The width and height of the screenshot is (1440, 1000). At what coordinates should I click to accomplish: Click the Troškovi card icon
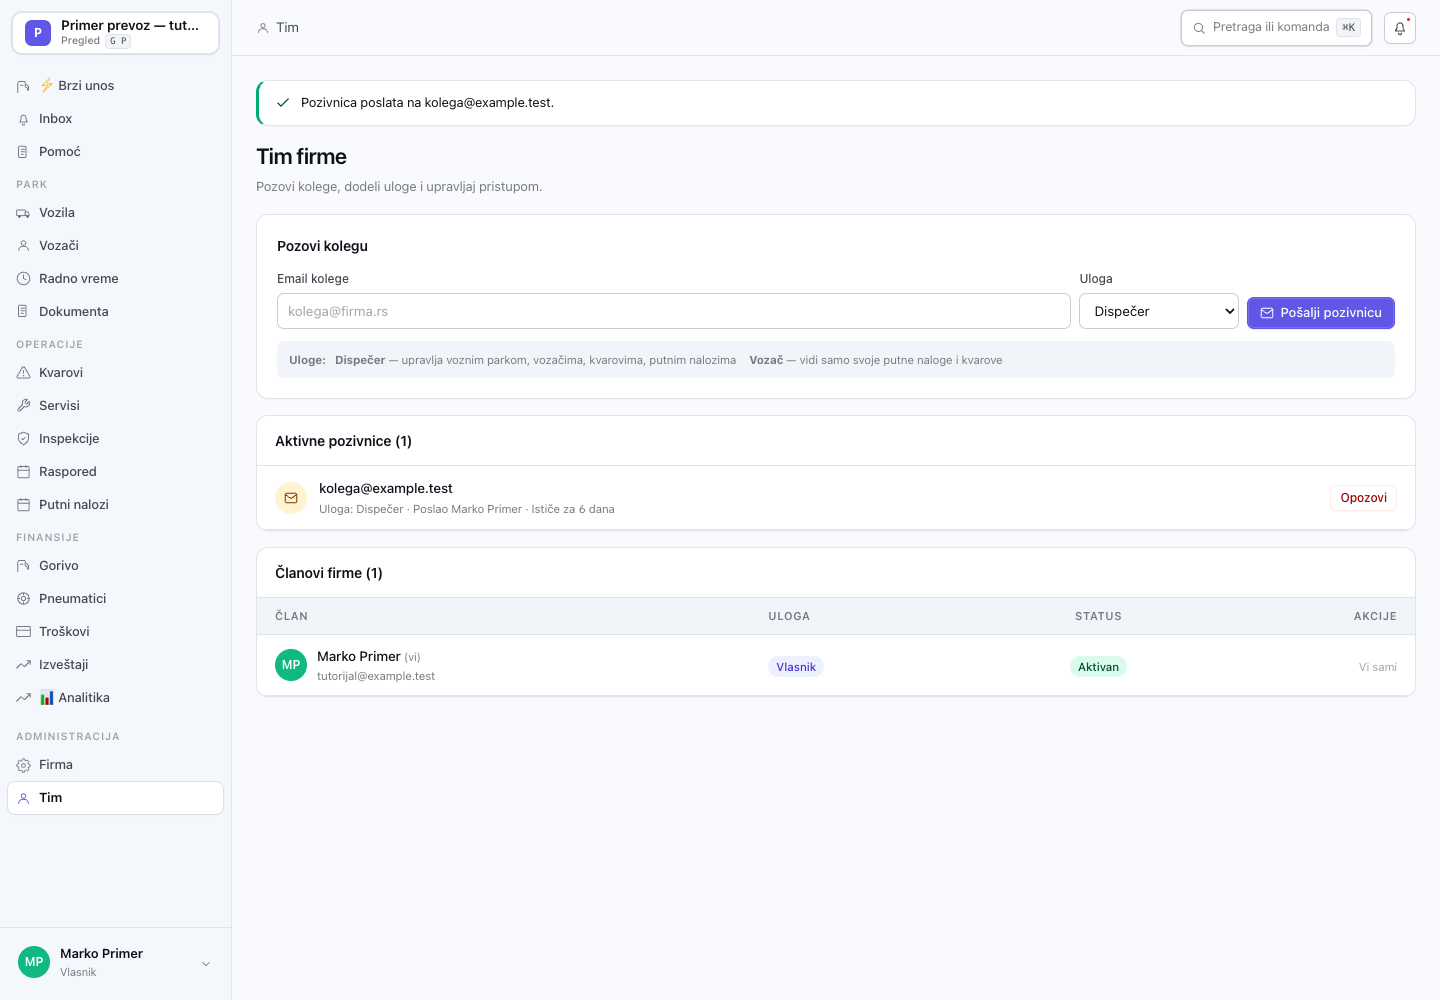(23, 632)
